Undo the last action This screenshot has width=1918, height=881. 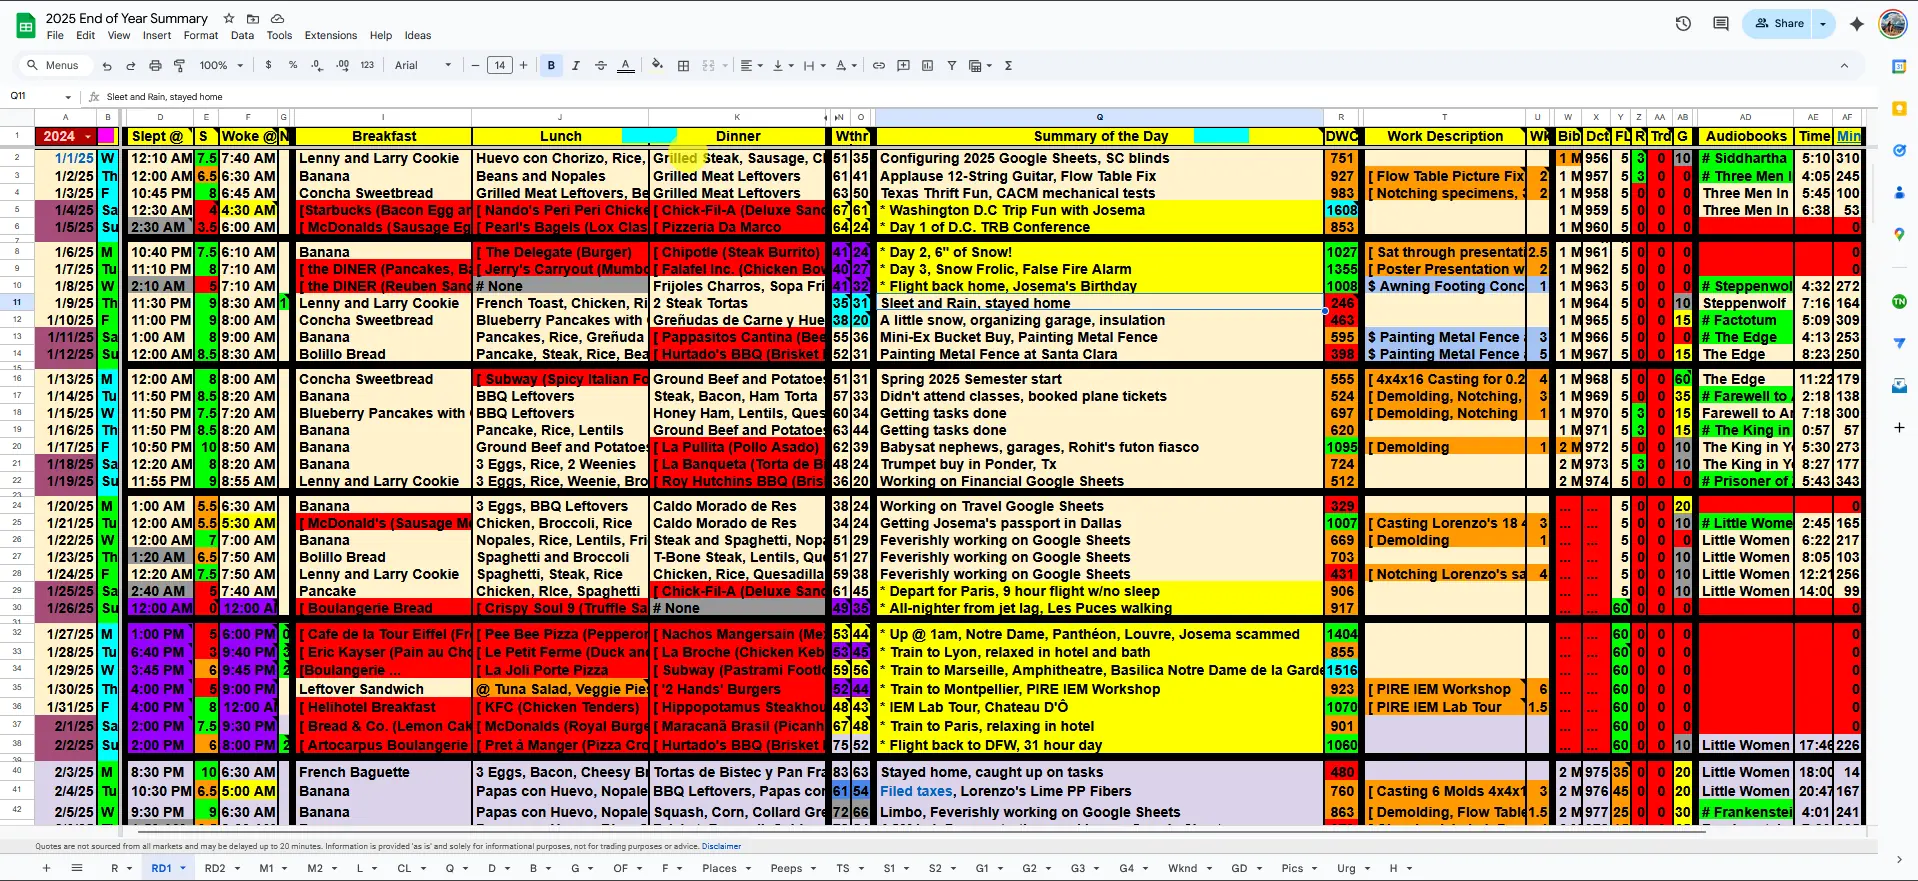(x=107, y=66)
